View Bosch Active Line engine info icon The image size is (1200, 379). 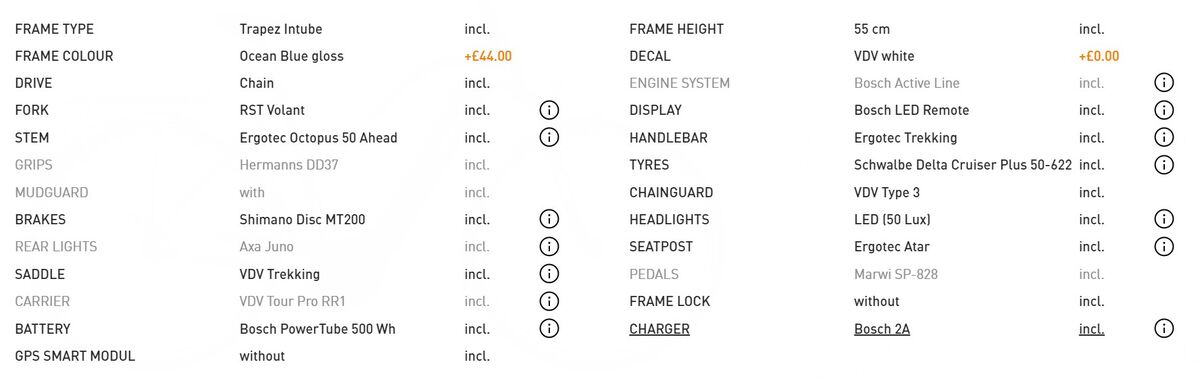pyautogui.click(x=1163, y=83)
